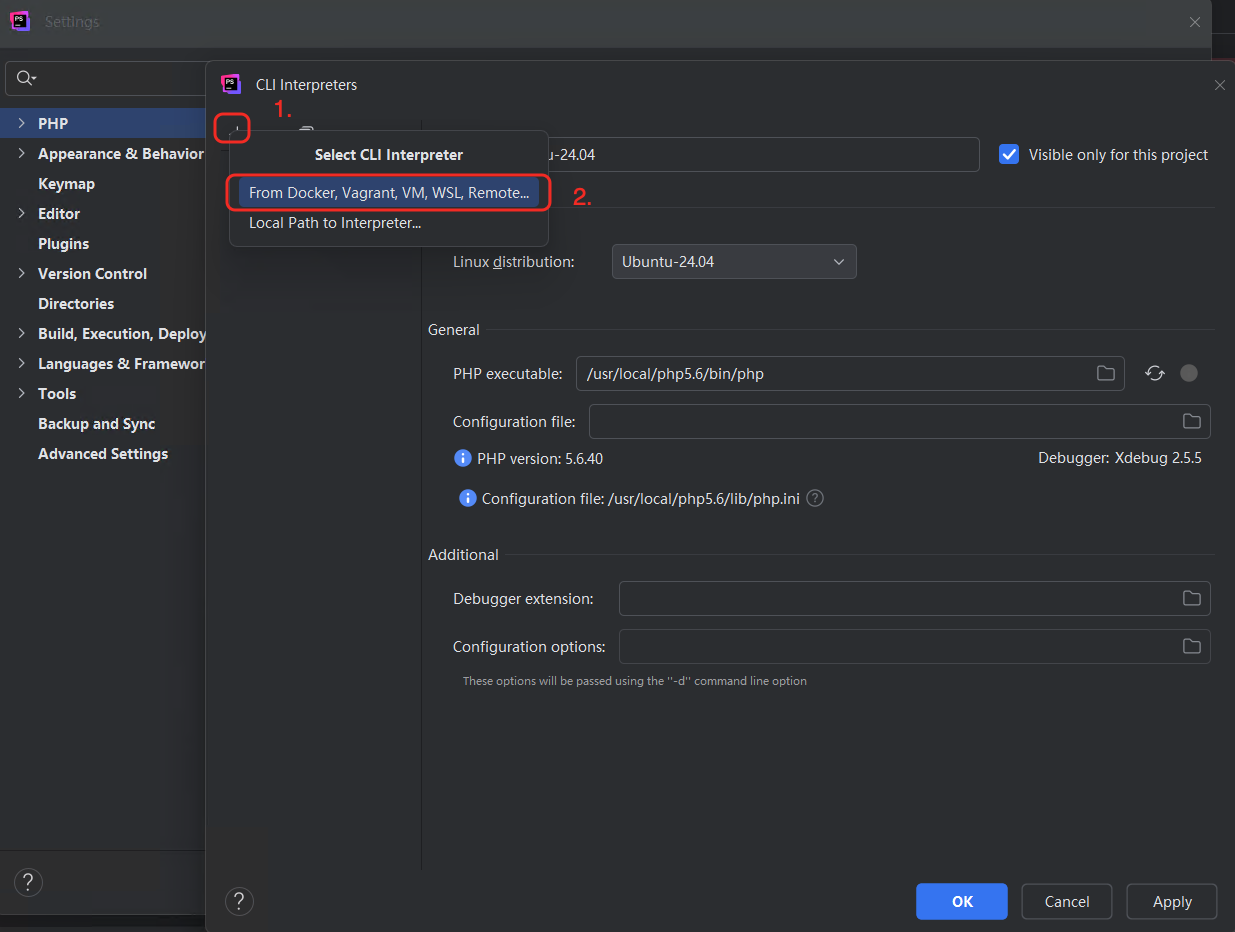Open Configuration options editor folder icon

click(1191, 646)
